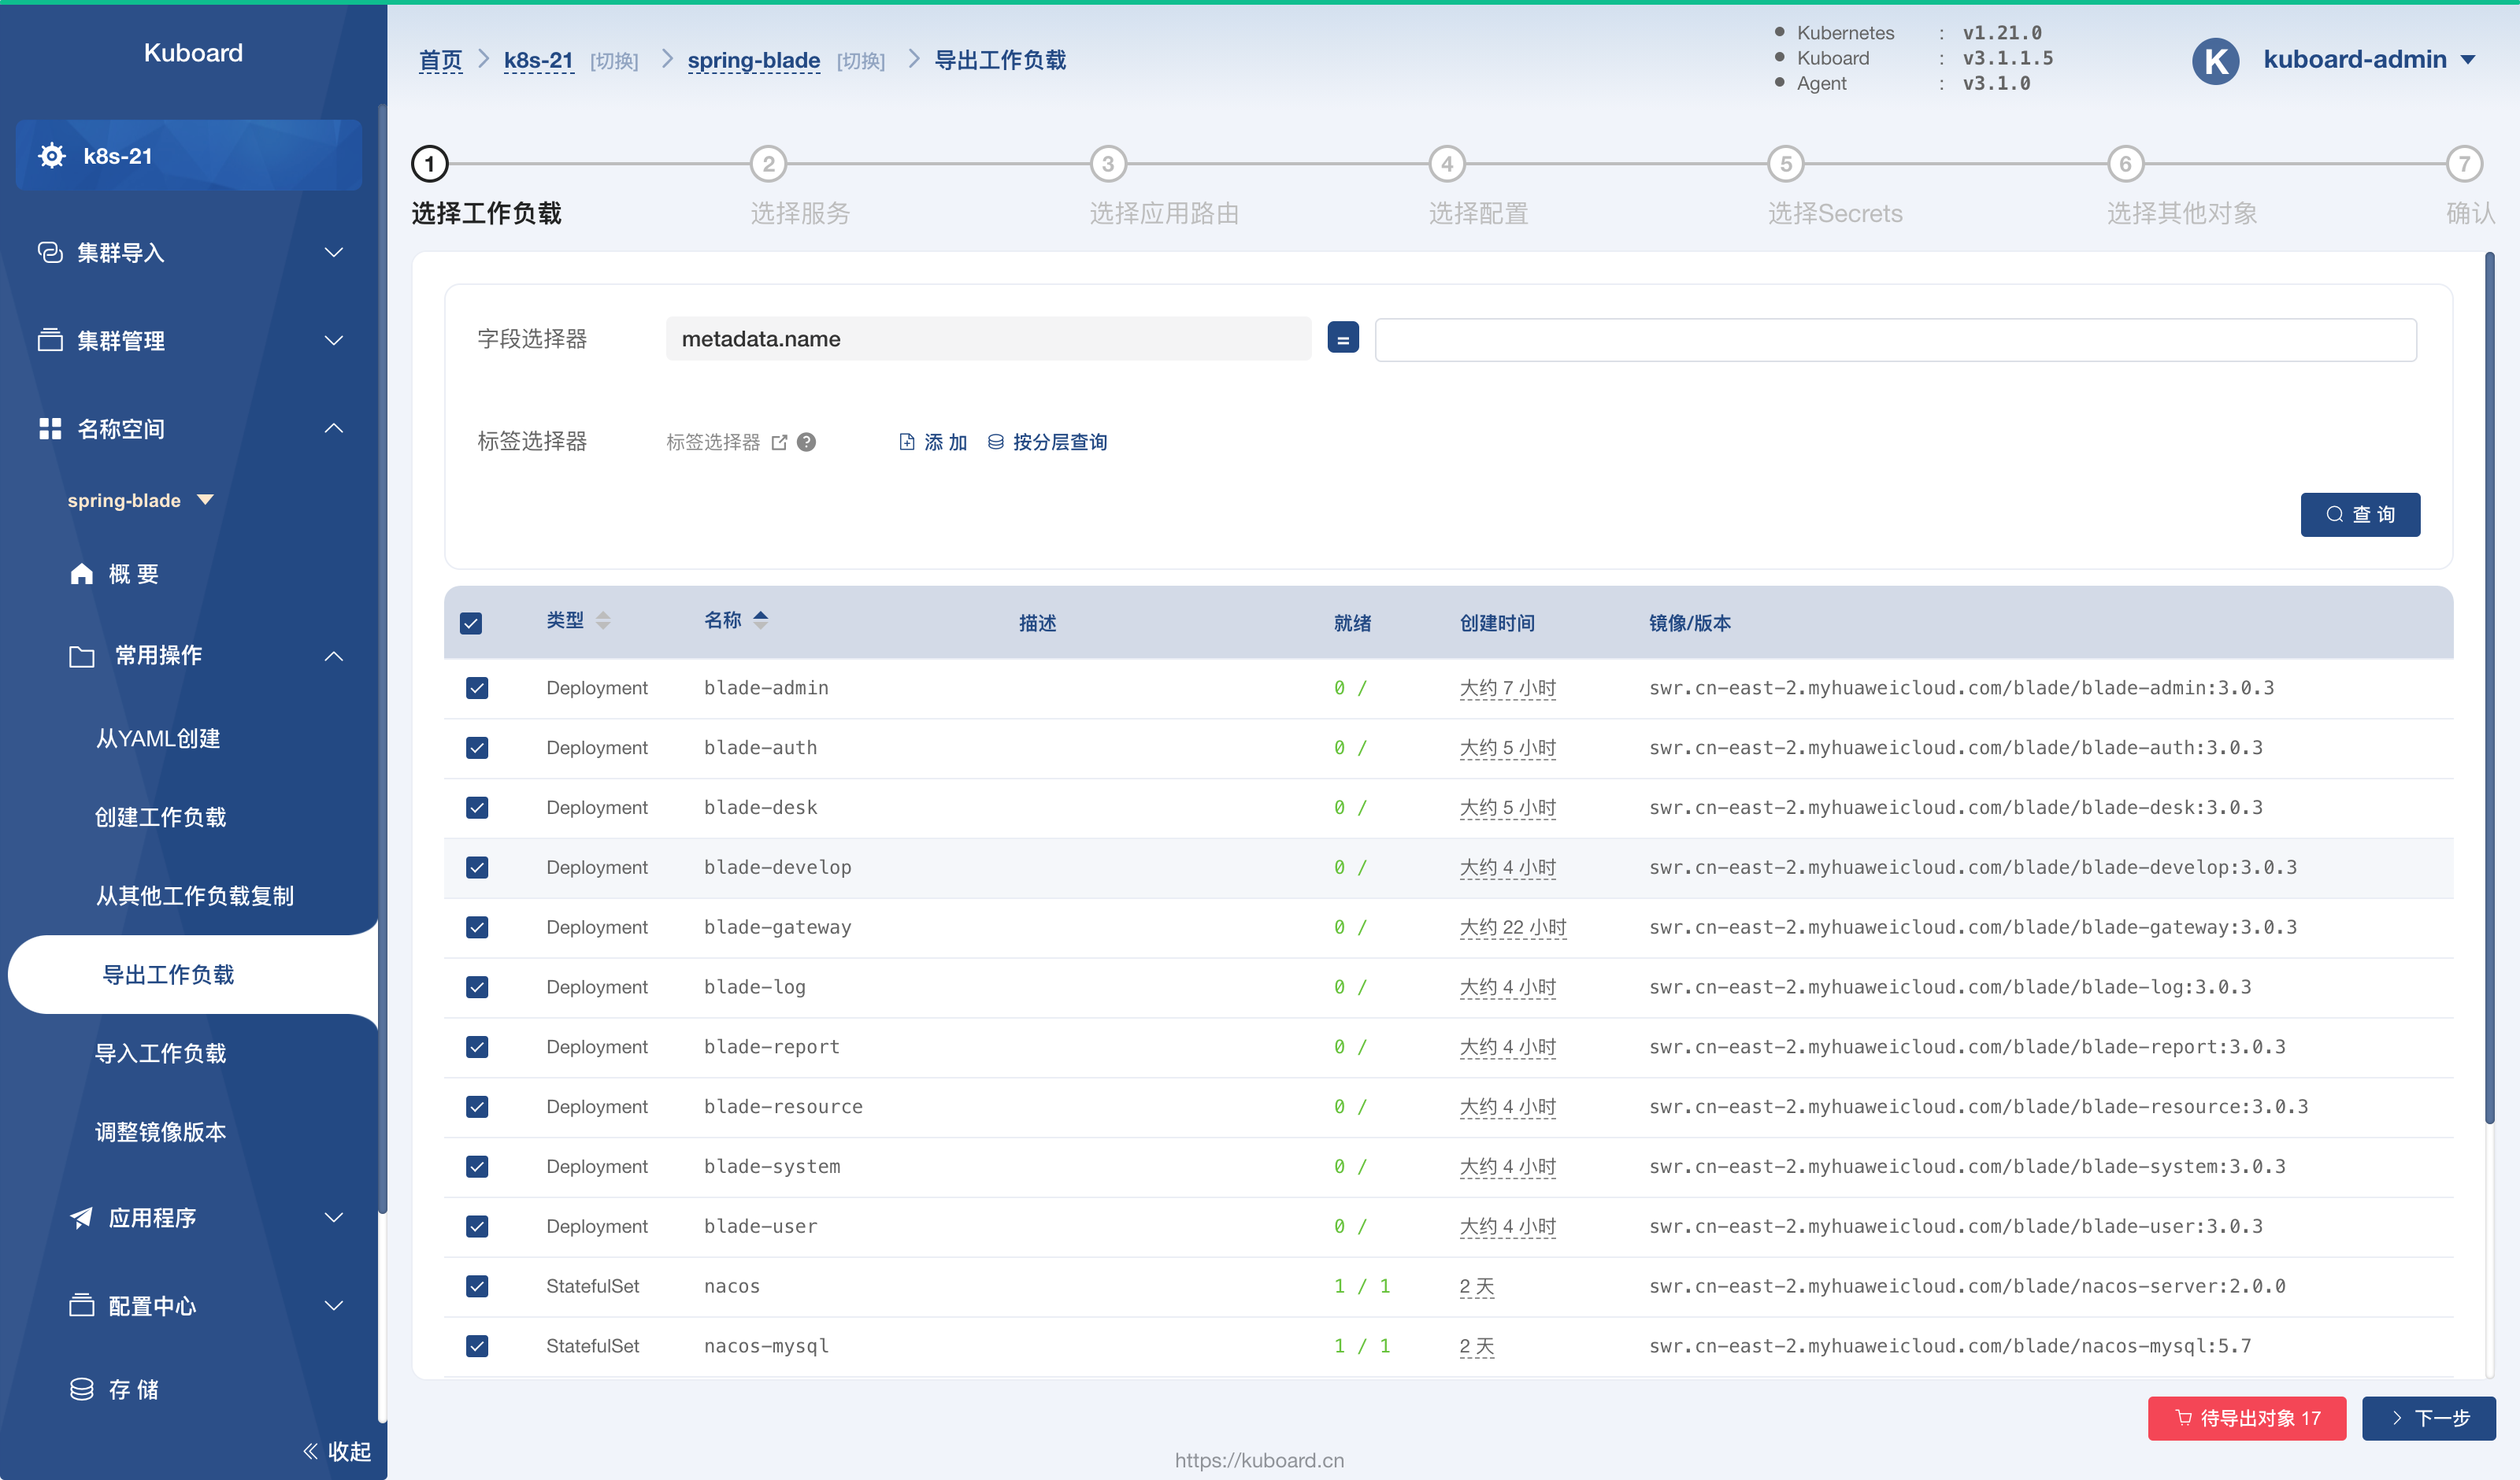Collapse the 常用操作 submenu chevron
This screenshot has height=1480, width=2520.
tap(334, 656)
